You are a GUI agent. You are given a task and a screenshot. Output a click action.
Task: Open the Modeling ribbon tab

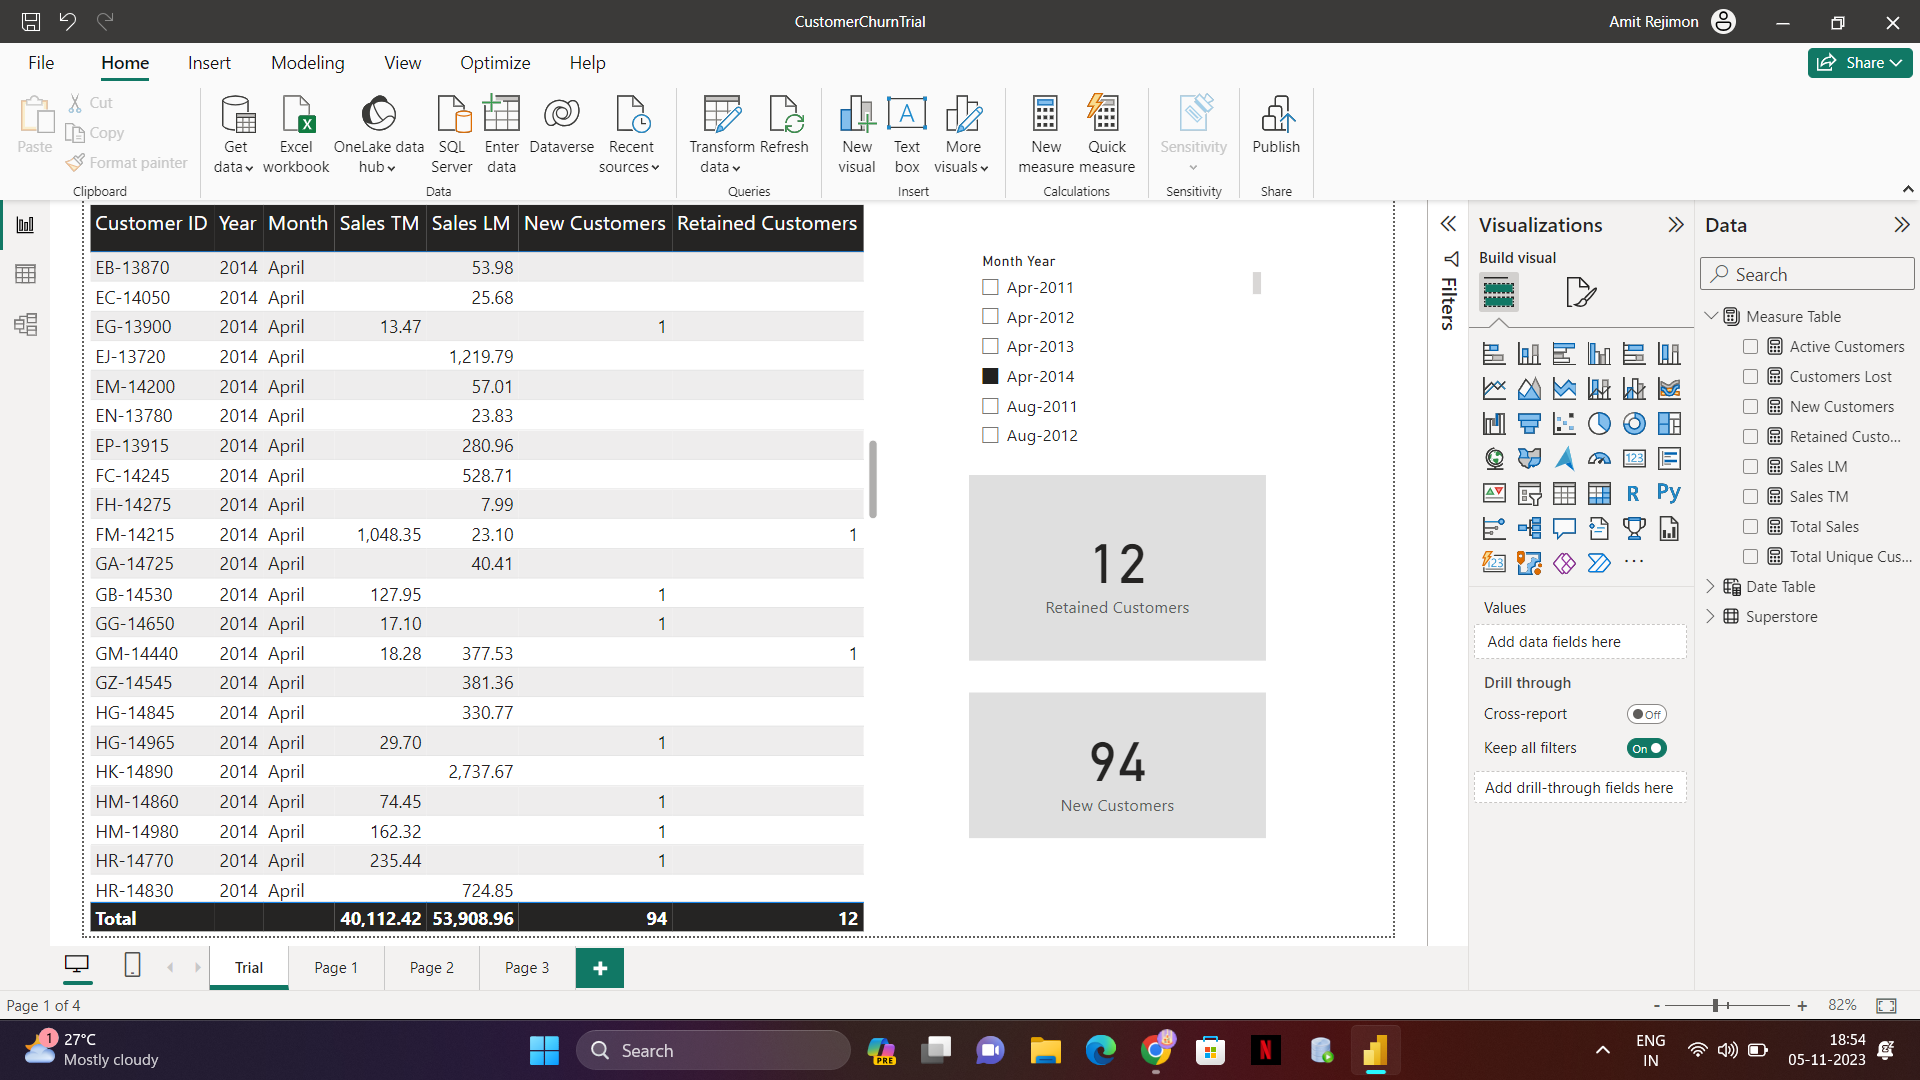point(307,63)
